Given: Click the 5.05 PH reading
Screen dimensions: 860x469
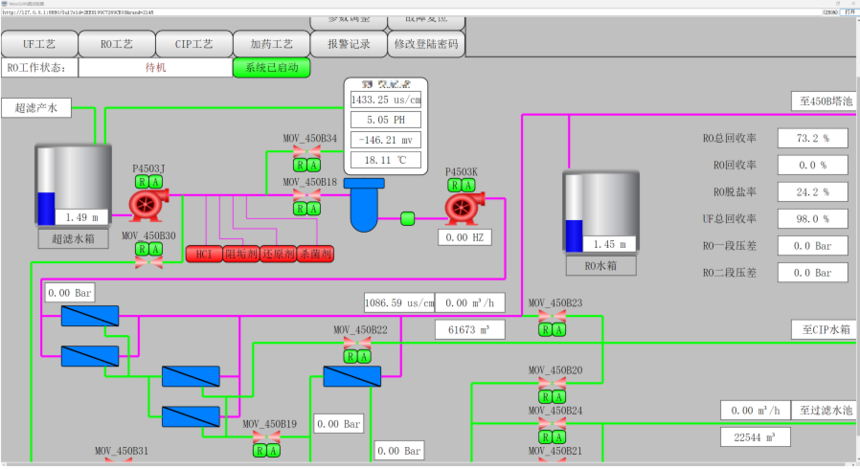Looking at the screenshot, I should 386,120.
